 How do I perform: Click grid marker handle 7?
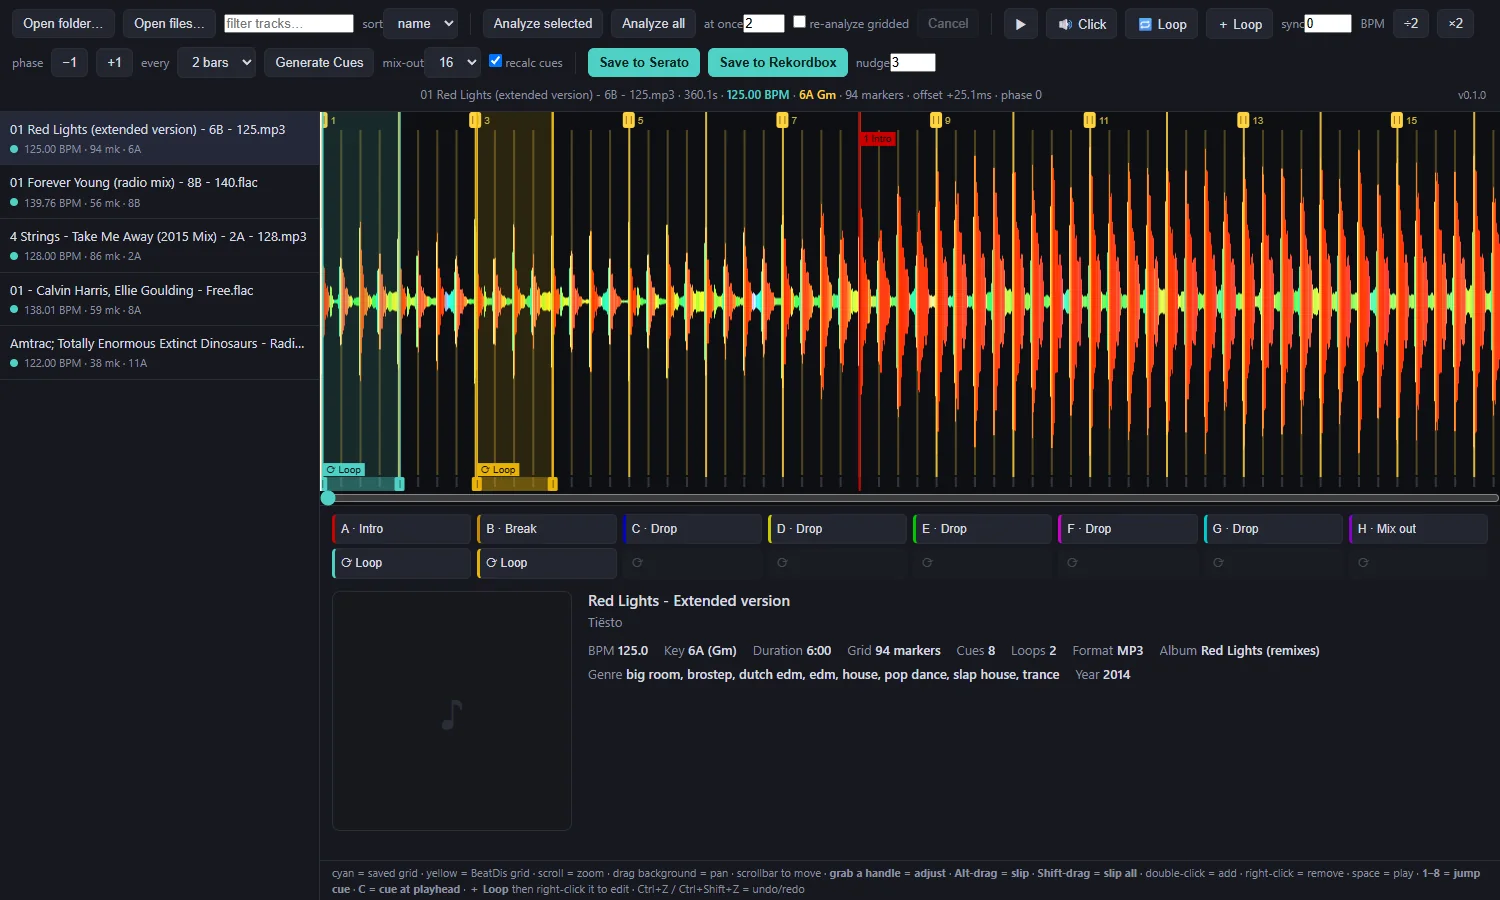coord(782,120)
